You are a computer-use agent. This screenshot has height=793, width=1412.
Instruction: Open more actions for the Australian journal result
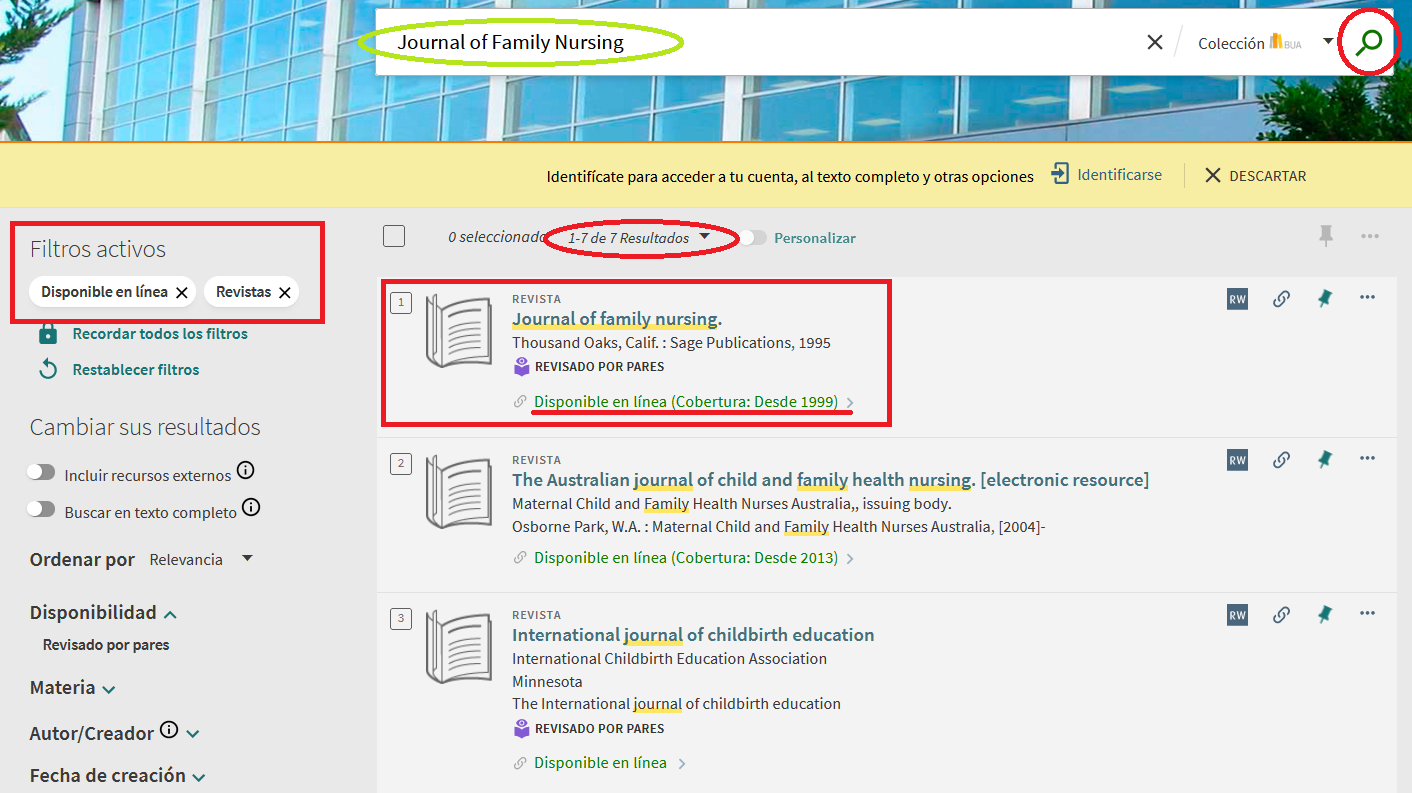[1367, 459]
